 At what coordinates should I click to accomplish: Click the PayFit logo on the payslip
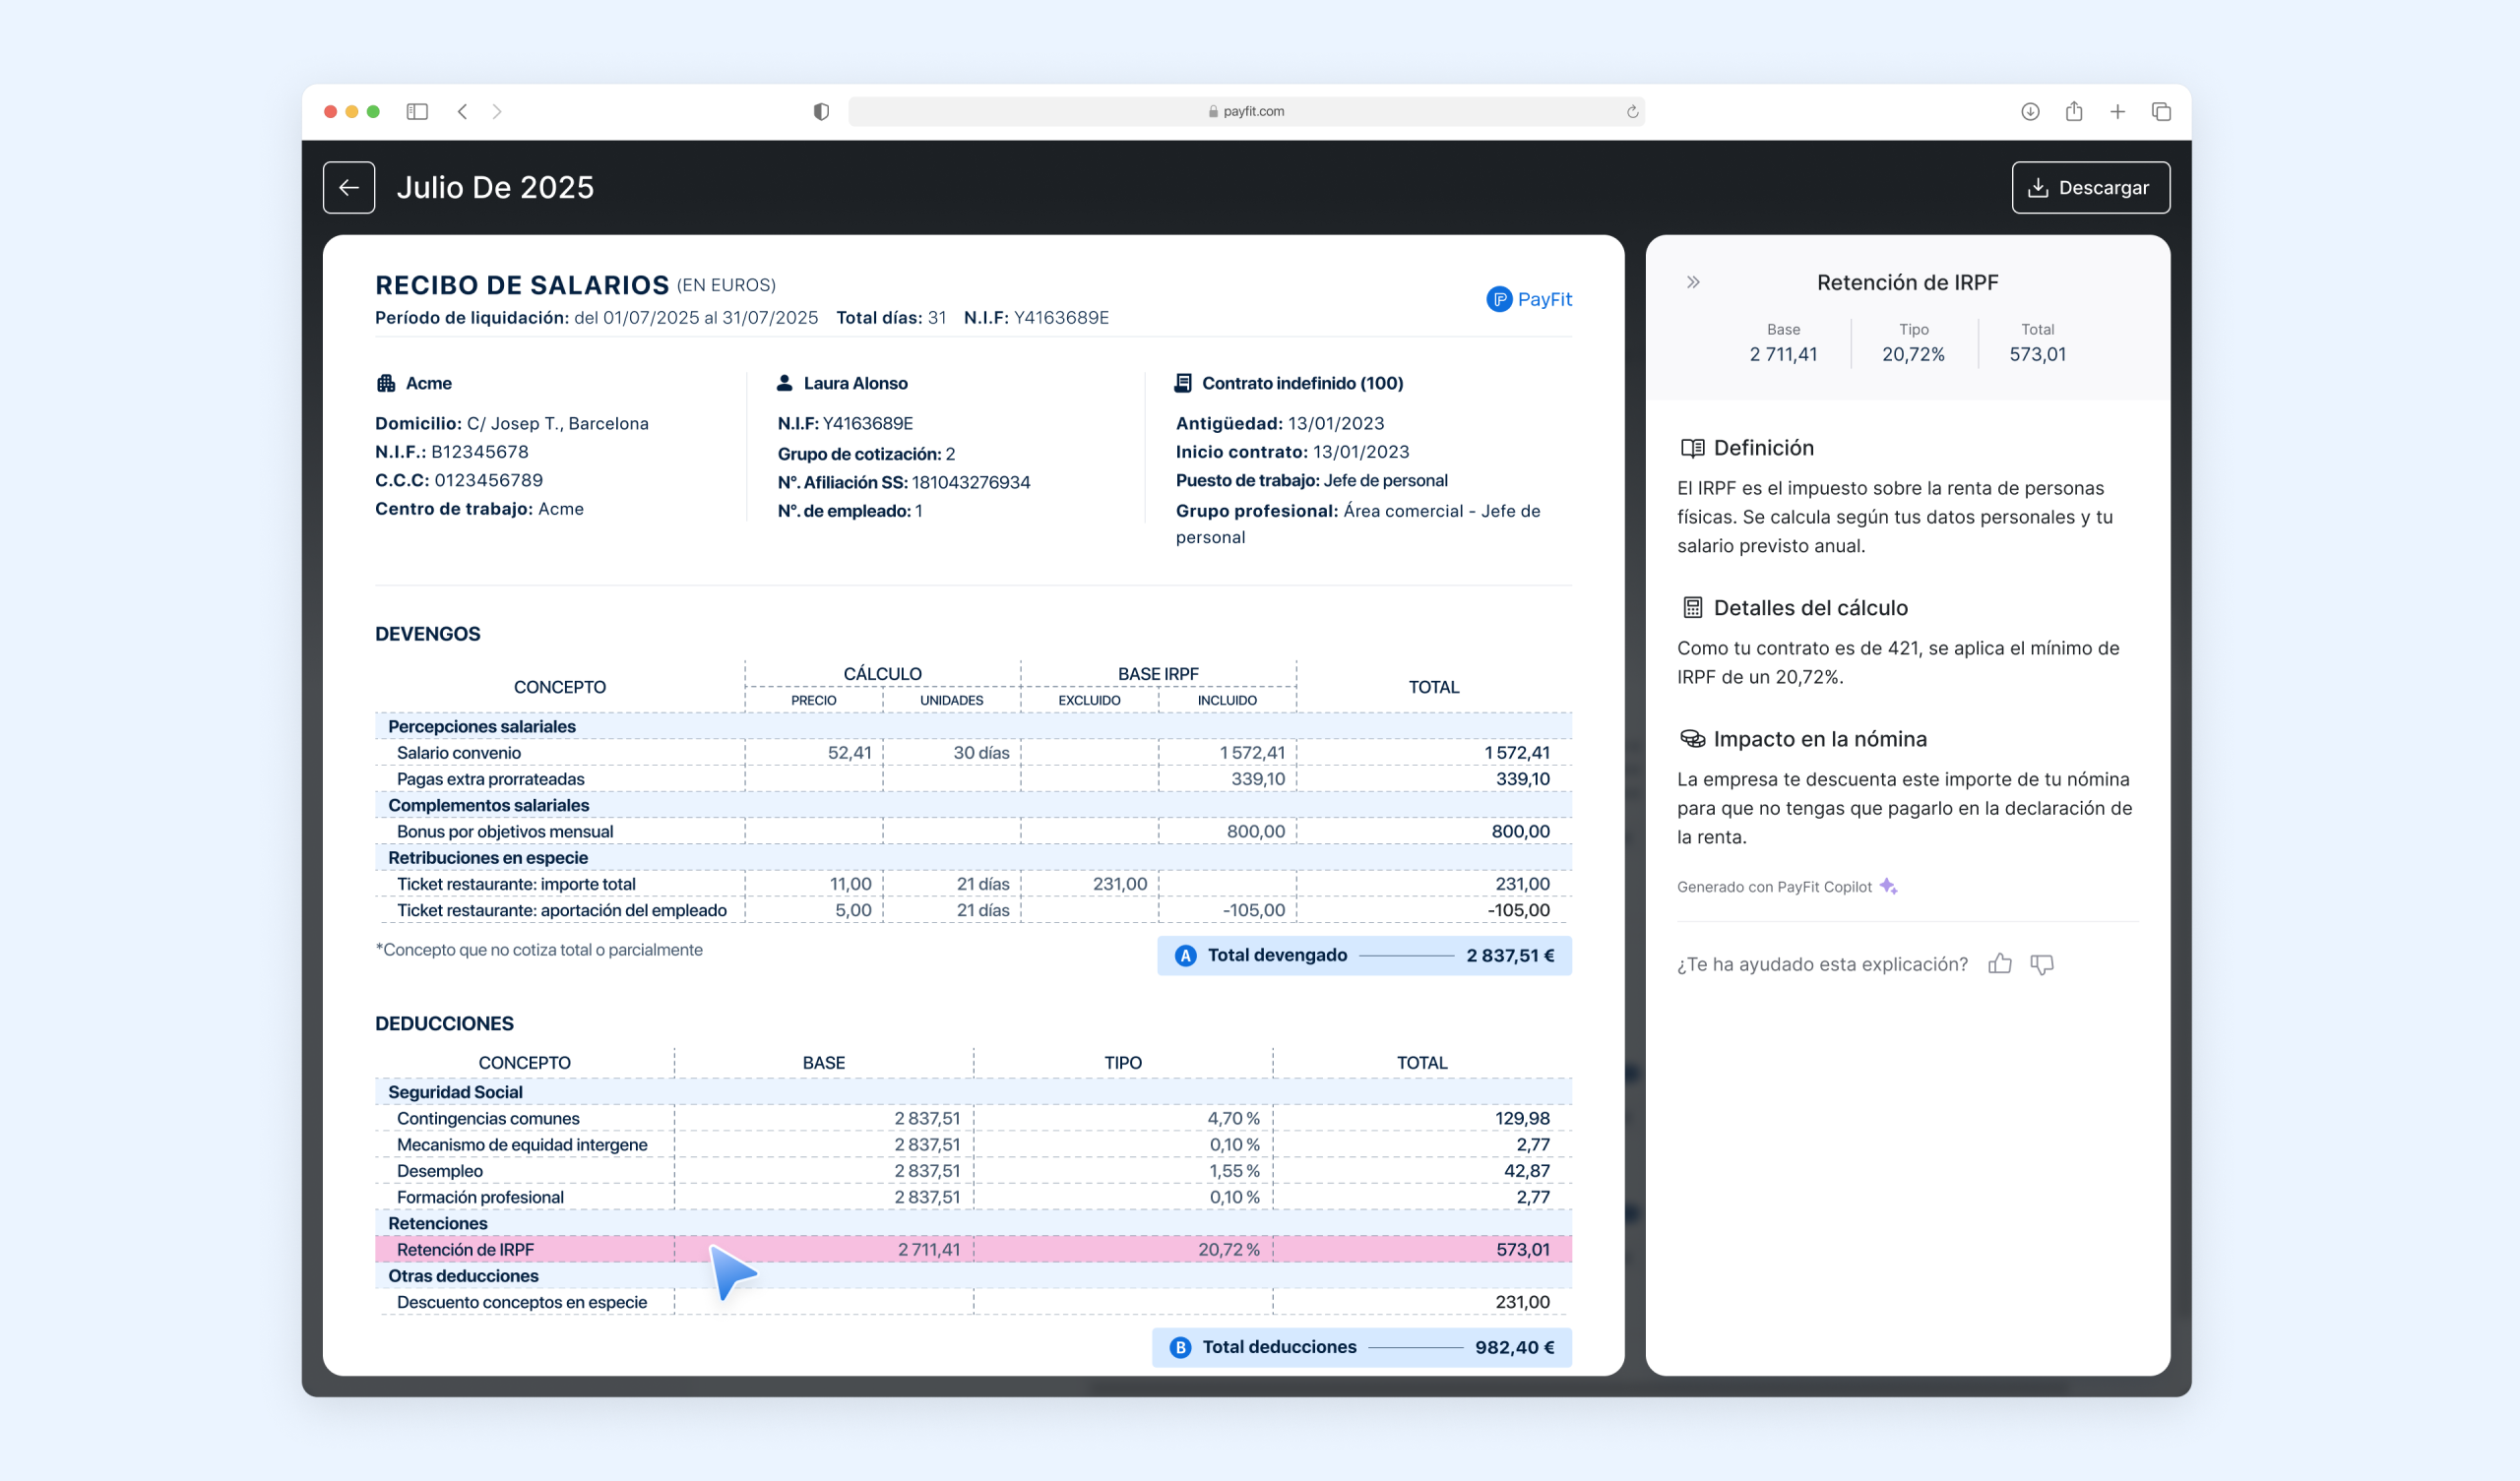coord(1529,299)
